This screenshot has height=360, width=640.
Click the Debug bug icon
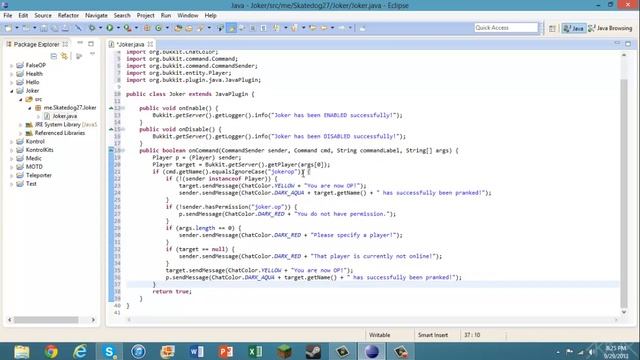click(x=92, y=28)
